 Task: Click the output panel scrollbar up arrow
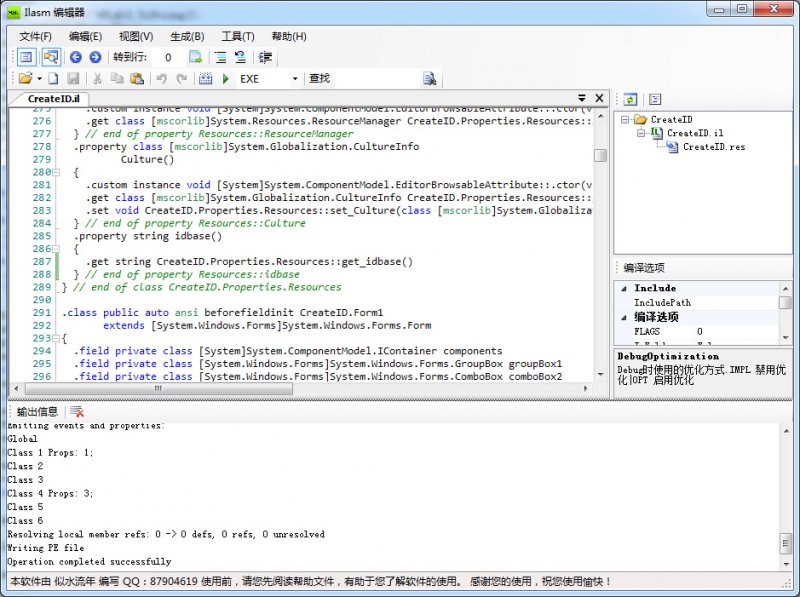(786, 432)
